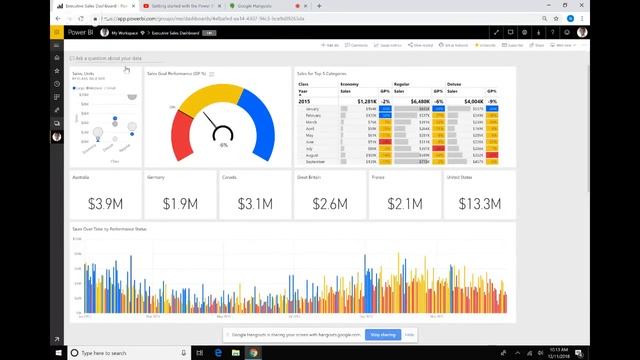Open help question mark menu
Viewport: 640px width, 360px height.
point(552,32)
